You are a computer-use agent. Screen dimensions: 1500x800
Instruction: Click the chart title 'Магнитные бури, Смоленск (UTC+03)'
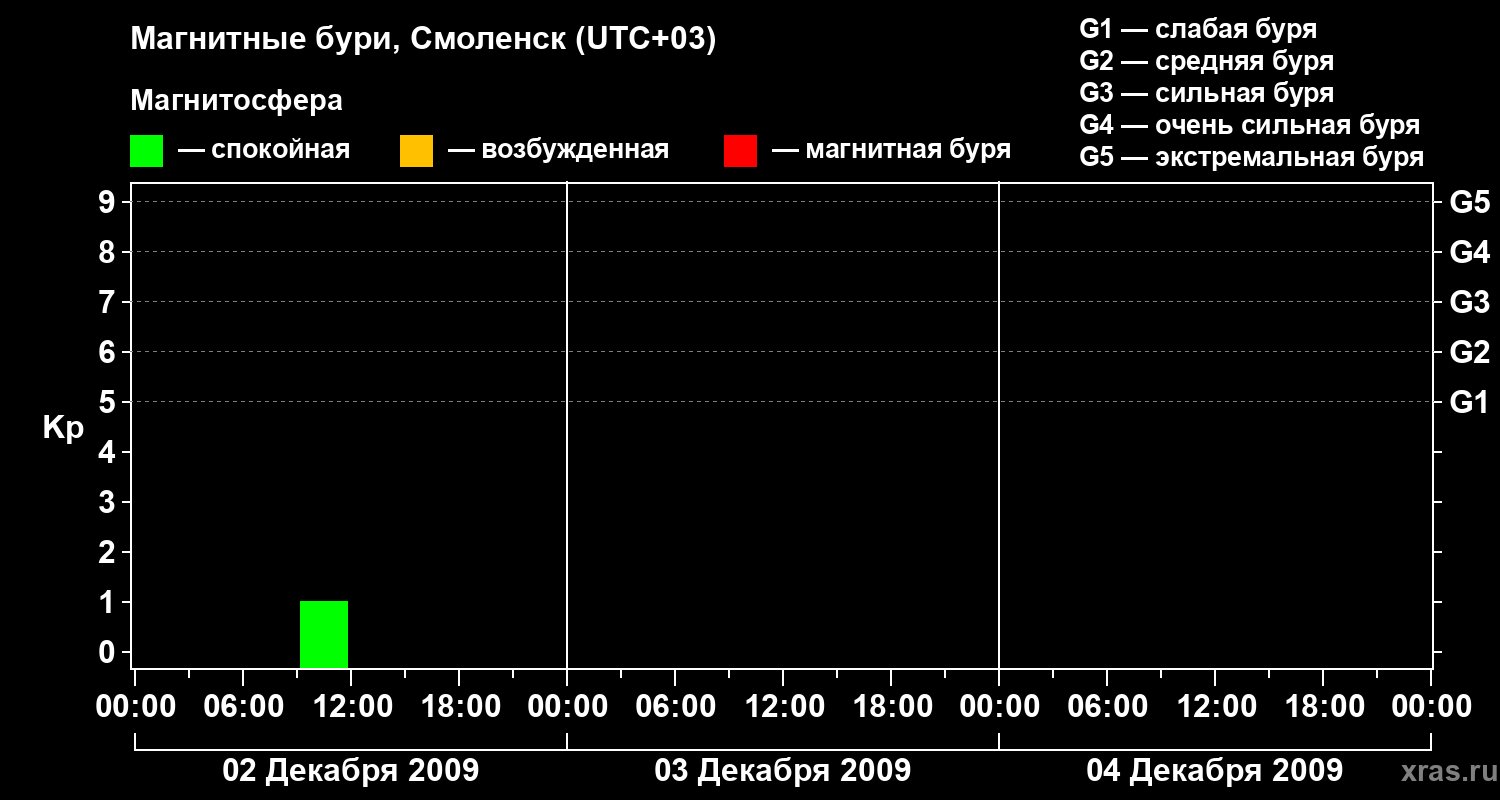[424, 41]
